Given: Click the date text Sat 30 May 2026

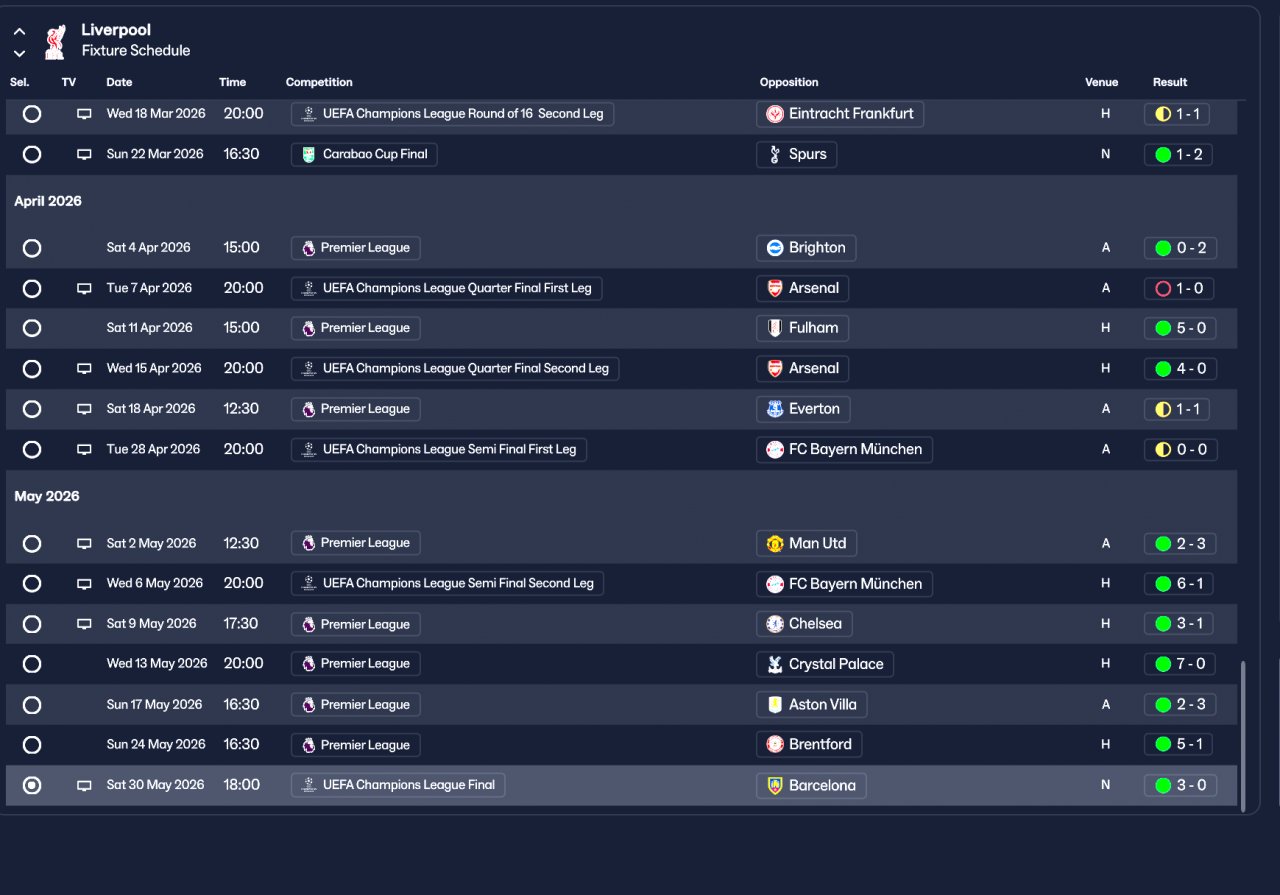Looking at the screenshot, I should (x=155, y=785).
